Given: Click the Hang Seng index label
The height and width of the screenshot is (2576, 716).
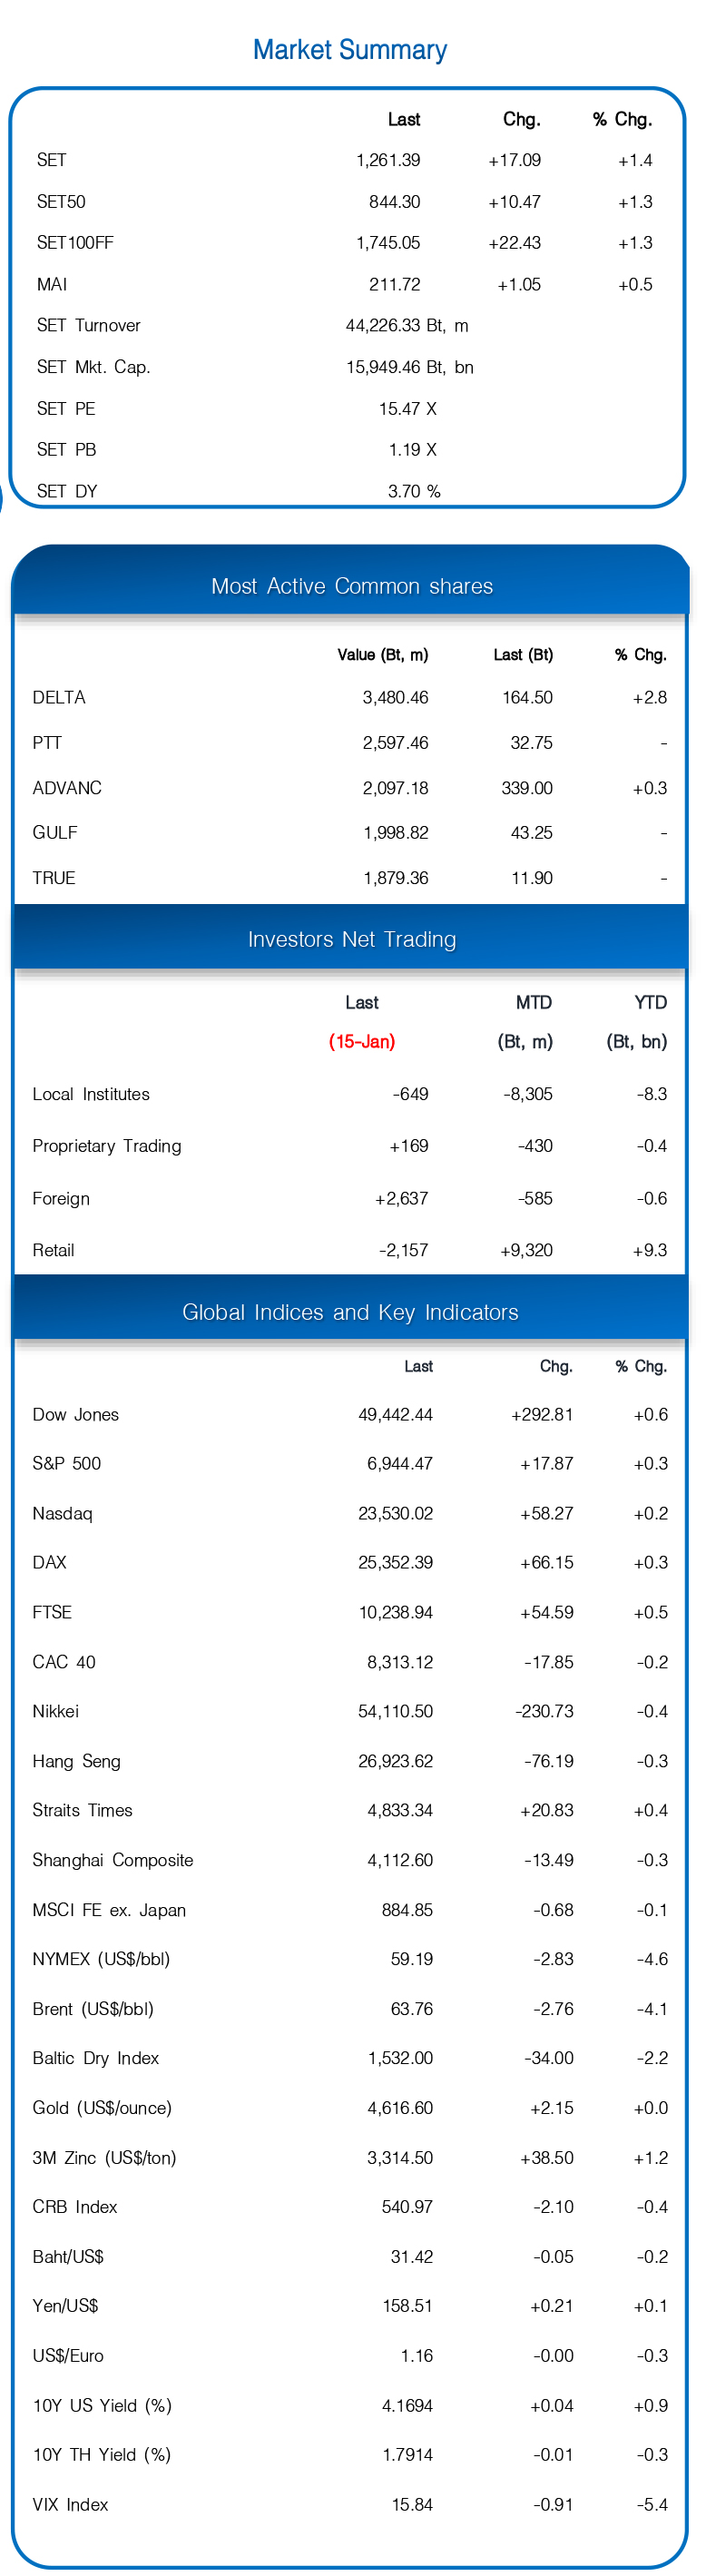Looking at the screenshot, I should tap(76, 1761).
